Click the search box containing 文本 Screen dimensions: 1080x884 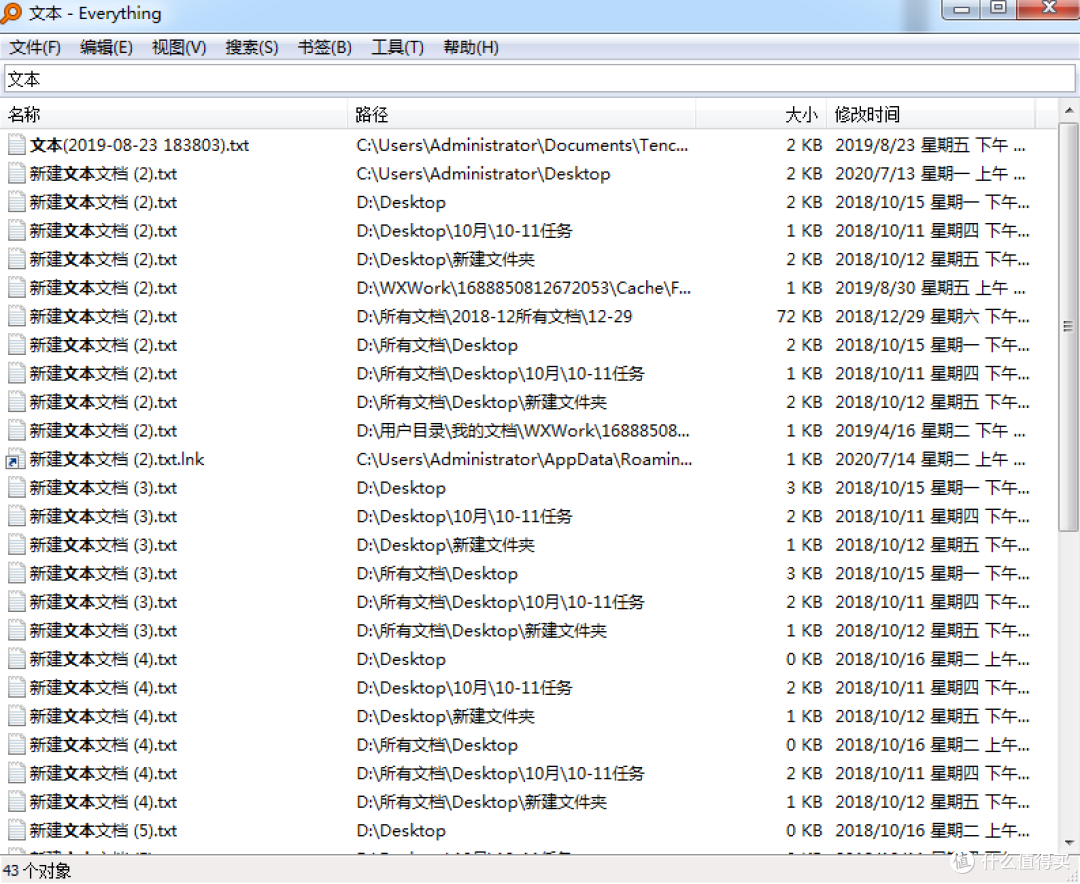539,79
